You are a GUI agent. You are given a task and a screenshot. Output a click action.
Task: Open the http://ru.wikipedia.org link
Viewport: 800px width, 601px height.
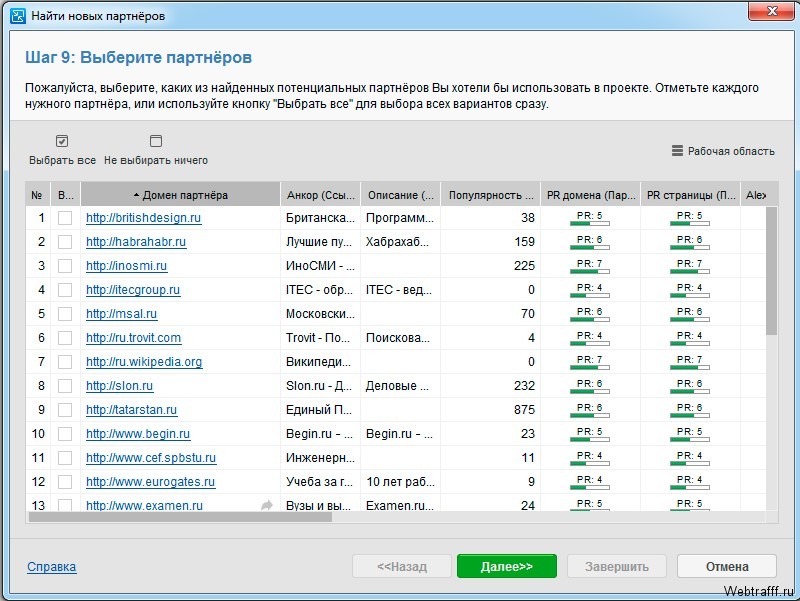(144, 362)
